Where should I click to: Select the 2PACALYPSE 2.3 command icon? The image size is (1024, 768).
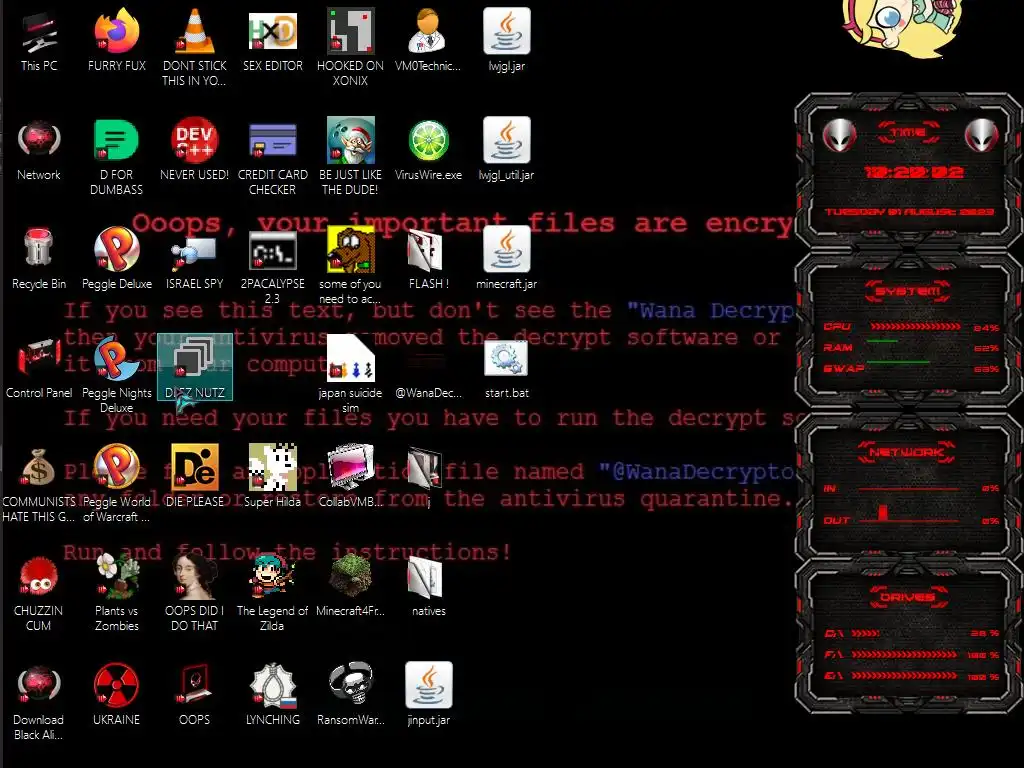[x=272, y=266]
